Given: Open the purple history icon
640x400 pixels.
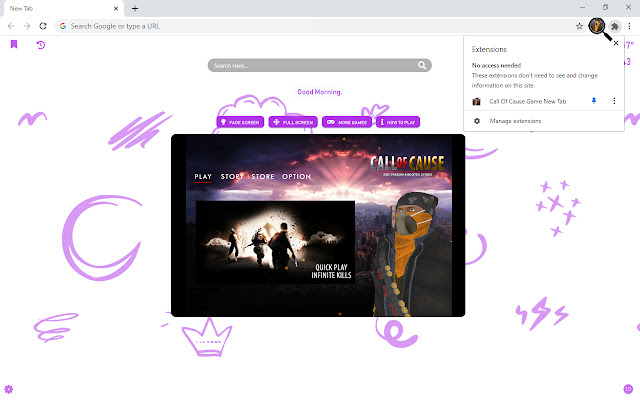Looking at the screenshot, I should point(41,45).
